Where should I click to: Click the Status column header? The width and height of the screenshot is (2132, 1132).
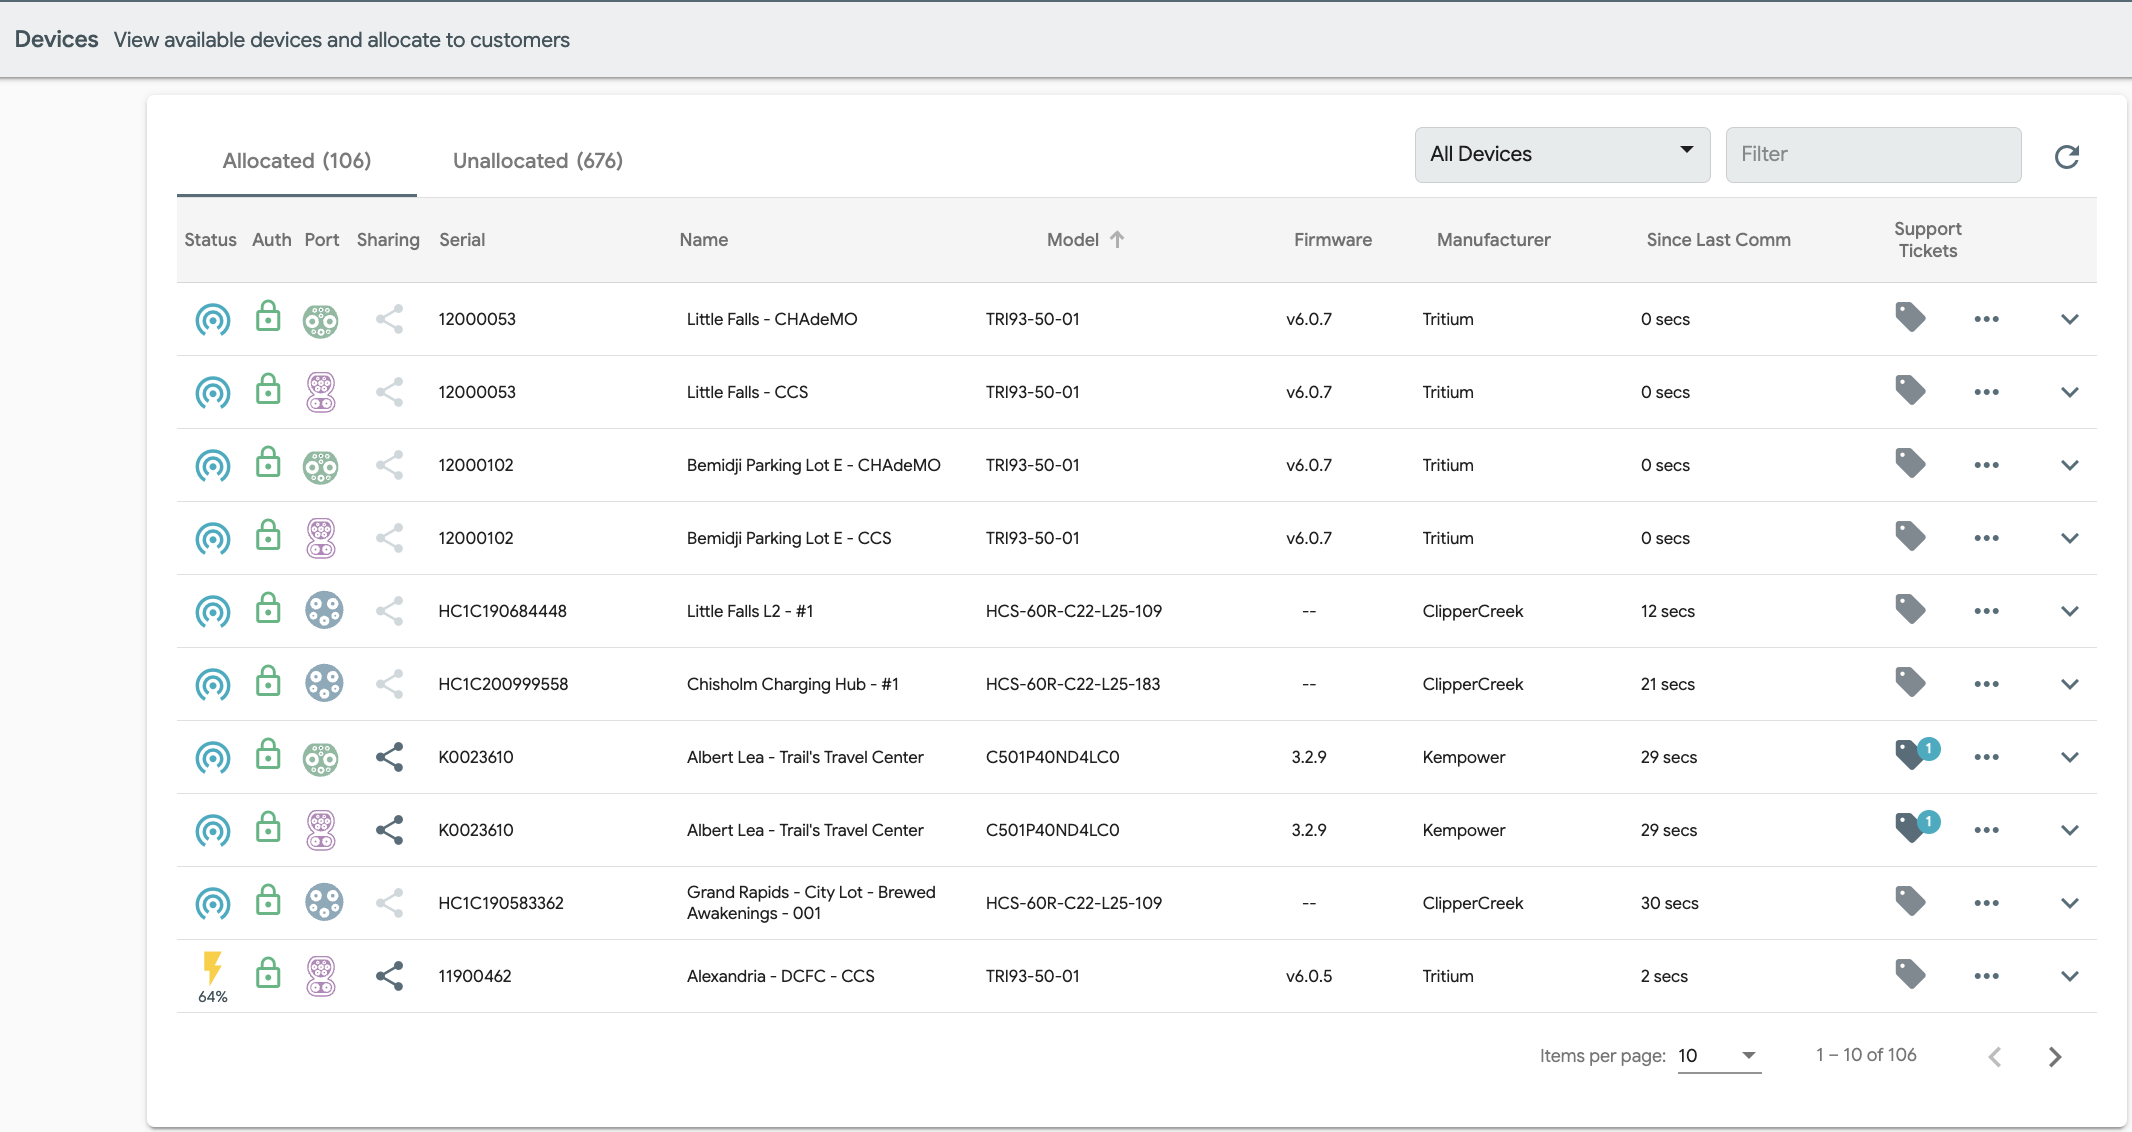[210, 240]
